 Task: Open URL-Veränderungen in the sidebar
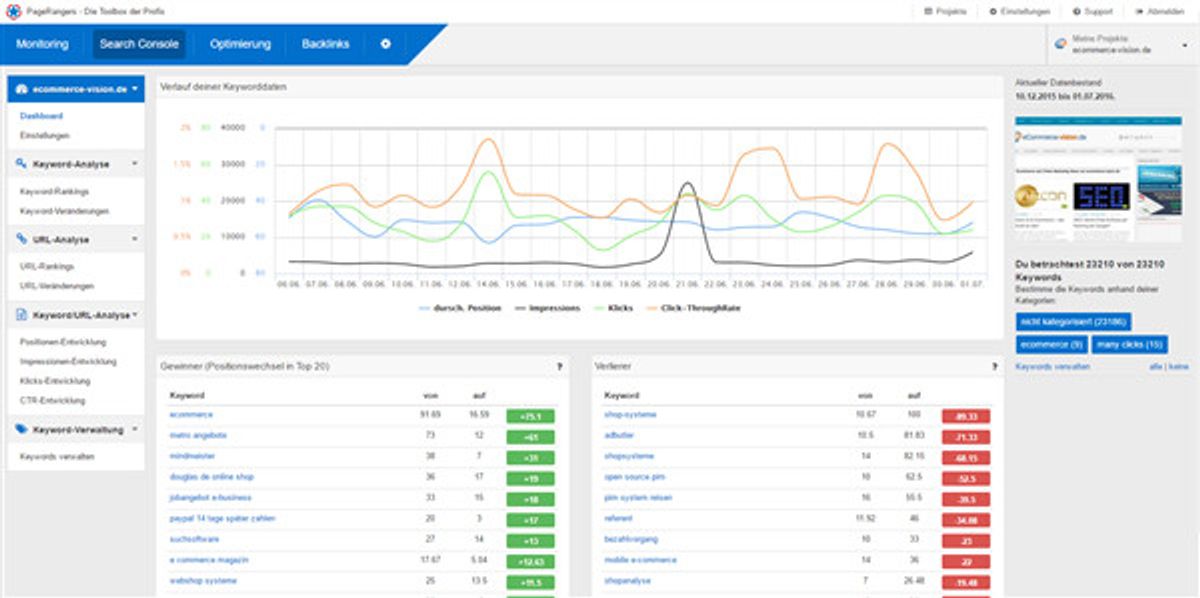(57, 286)
